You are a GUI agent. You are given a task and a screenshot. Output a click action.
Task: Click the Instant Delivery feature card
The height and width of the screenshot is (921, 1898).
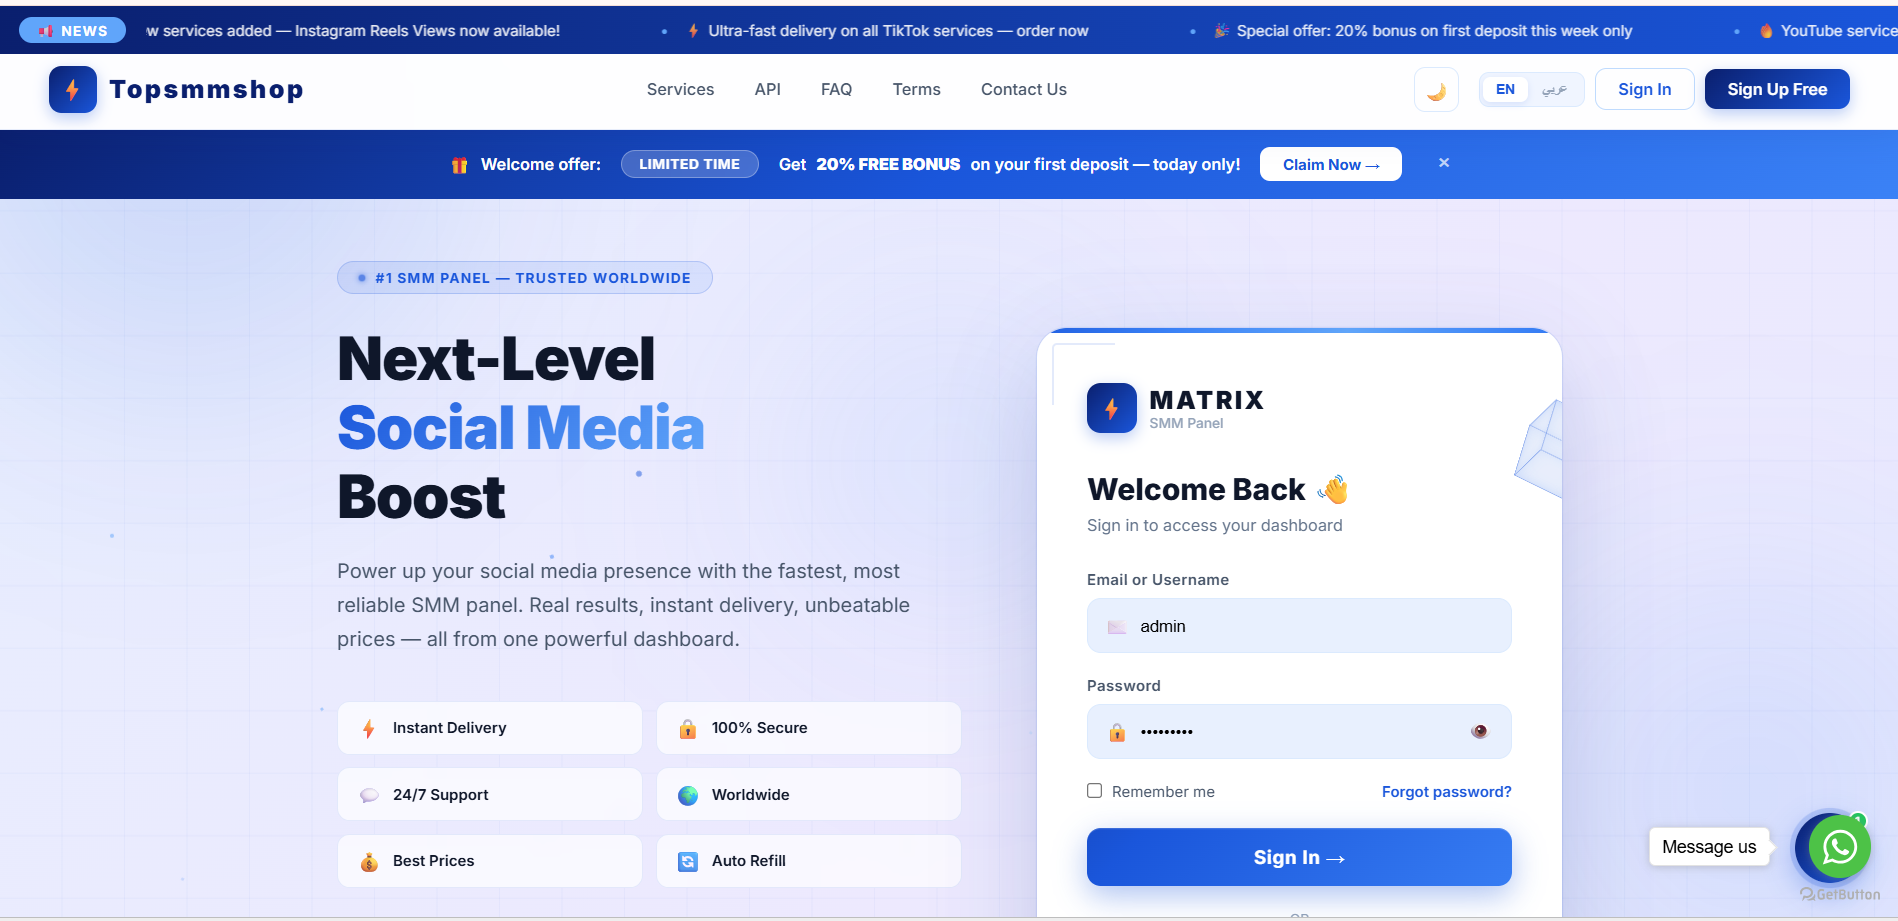(489, 728)
